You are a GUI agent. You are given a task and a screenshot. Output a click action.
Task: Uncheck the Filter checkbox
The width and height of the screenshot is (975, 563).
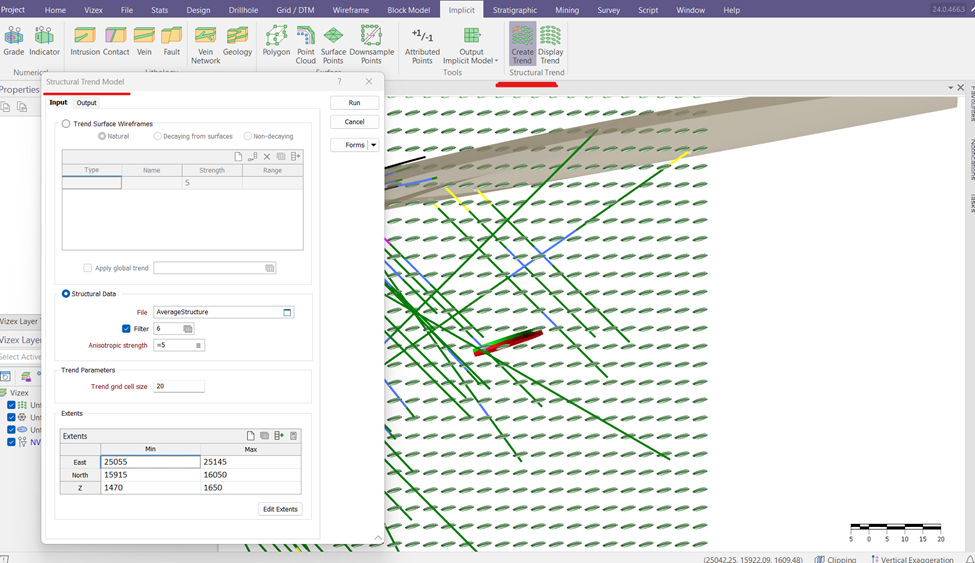click(x=127, y=329)
